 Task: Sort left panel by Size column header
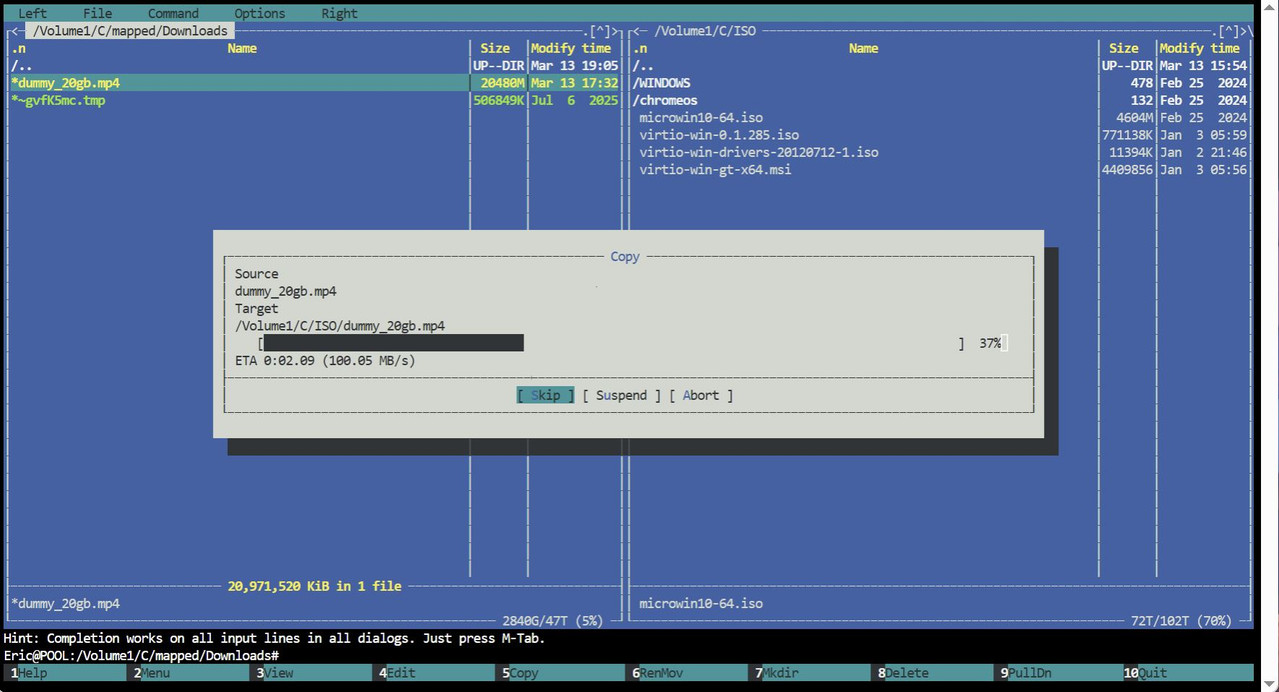[x=495, y=48]
